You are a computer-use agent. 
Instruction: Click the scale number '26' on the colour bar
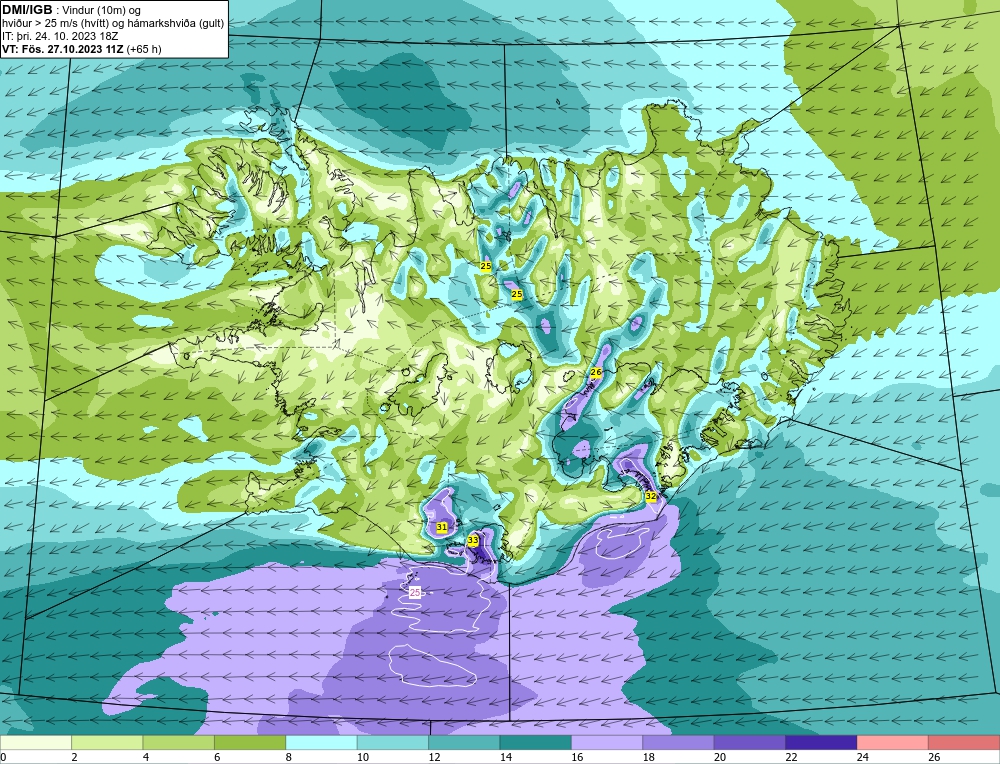tap(934, 757)
